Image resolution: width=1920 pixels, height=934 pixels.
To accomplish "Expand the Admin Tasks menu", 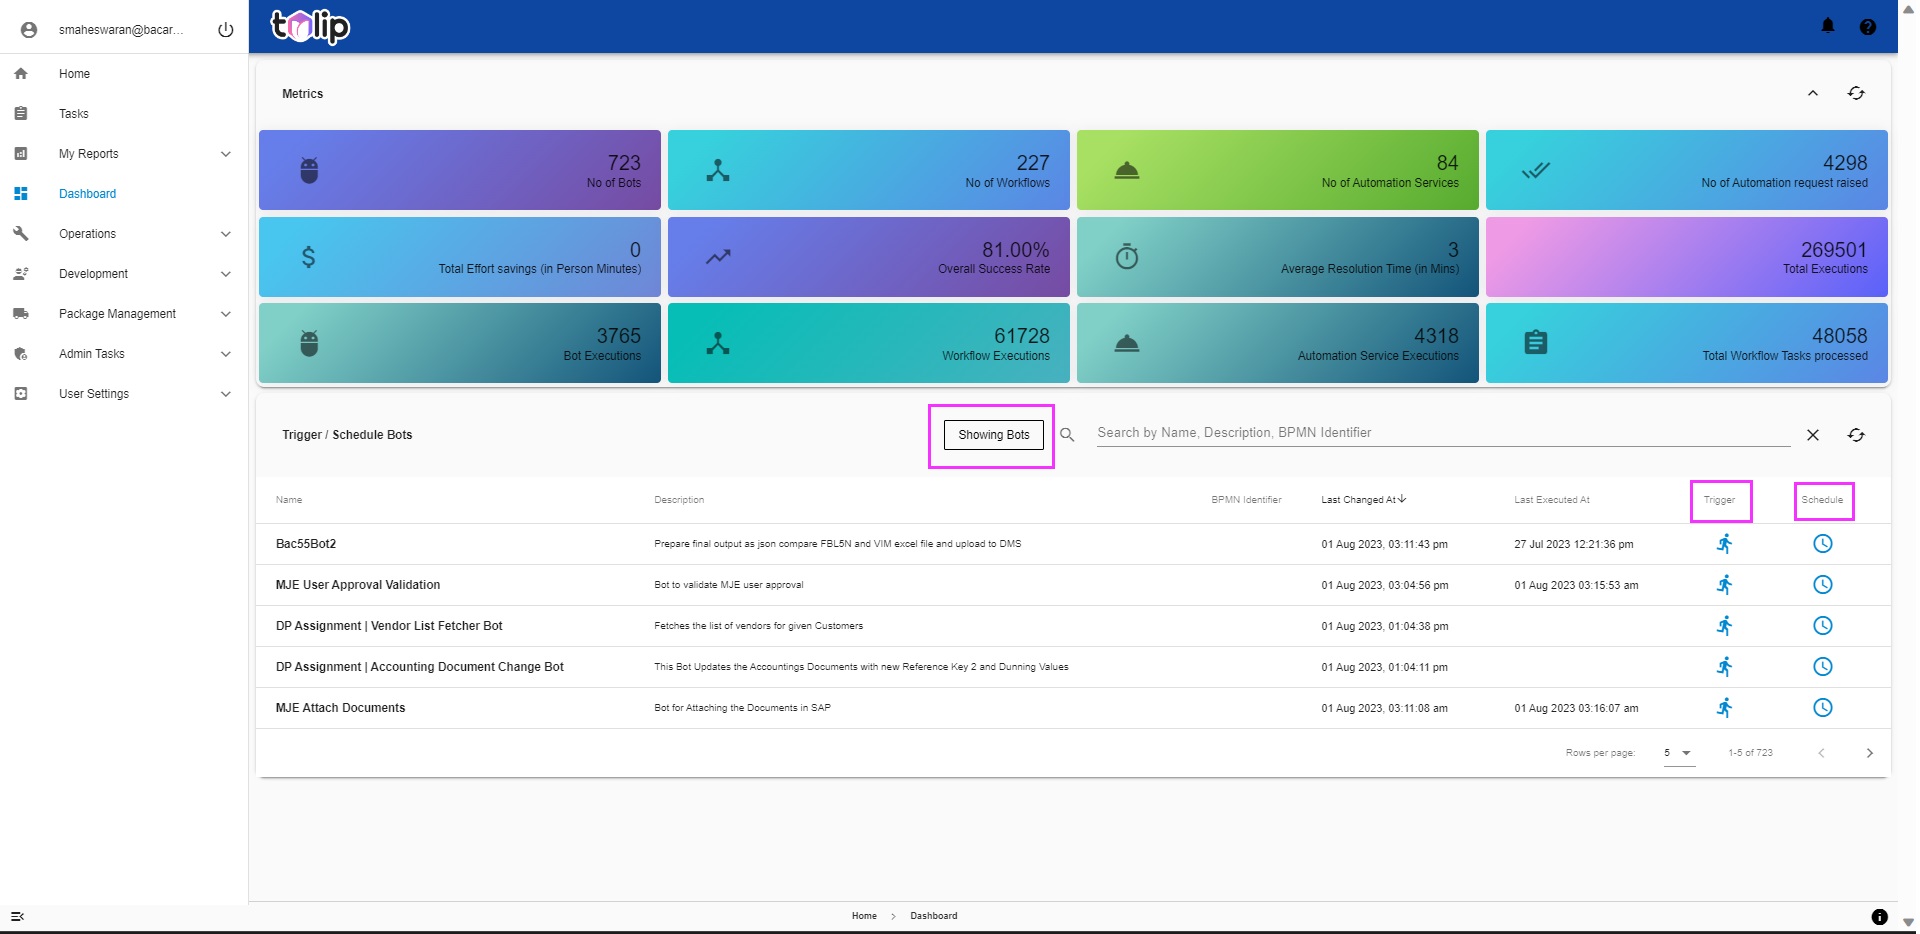I will pos(124,354).
